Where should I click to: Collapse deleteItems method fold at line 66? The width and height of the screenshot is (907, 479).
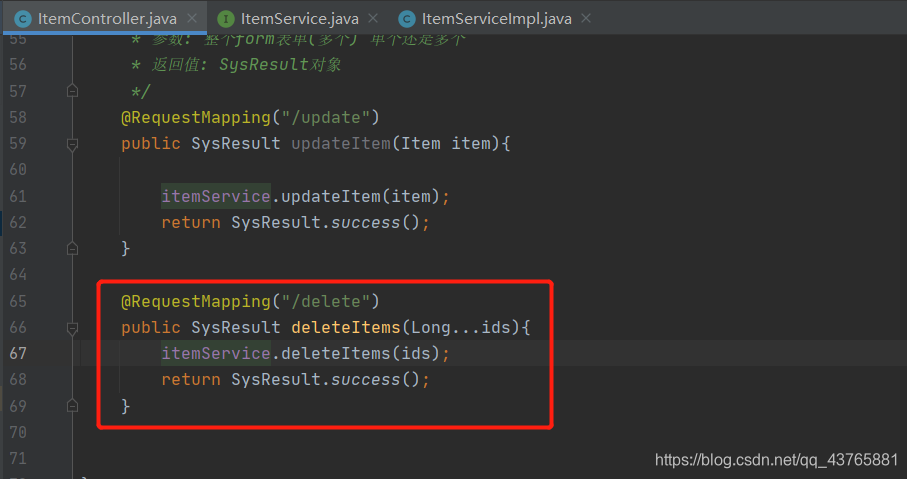coord(72,328)
